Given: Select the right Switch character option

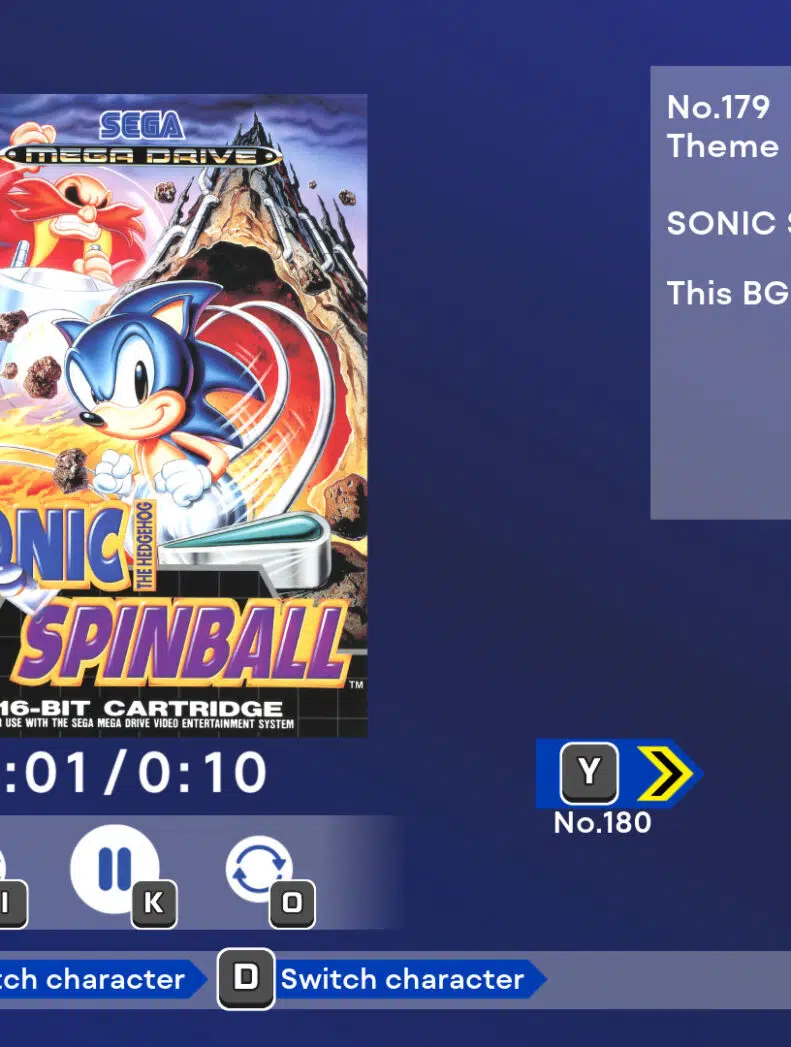Looking at the screenshot, I should point(402,980).
